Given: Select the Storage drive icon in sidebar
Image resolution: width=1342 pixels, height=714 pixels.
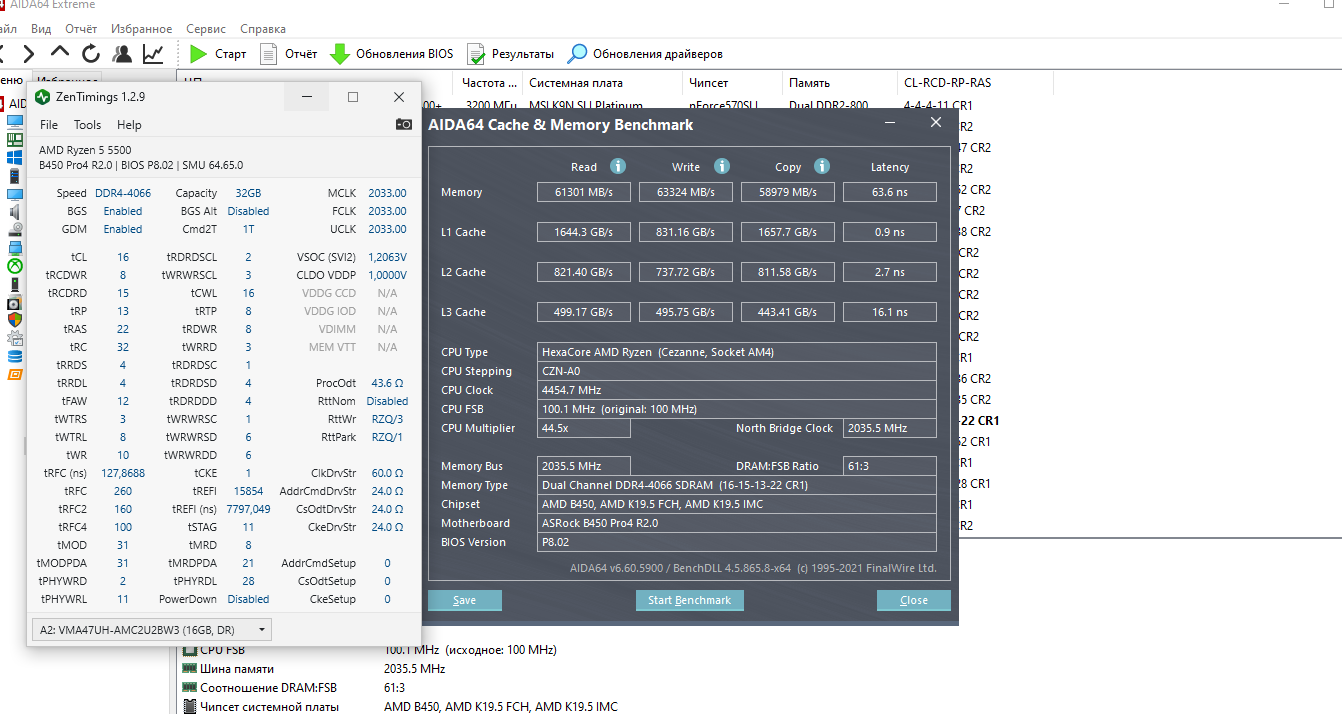Looking at the screenshot, I should [15, 230].
